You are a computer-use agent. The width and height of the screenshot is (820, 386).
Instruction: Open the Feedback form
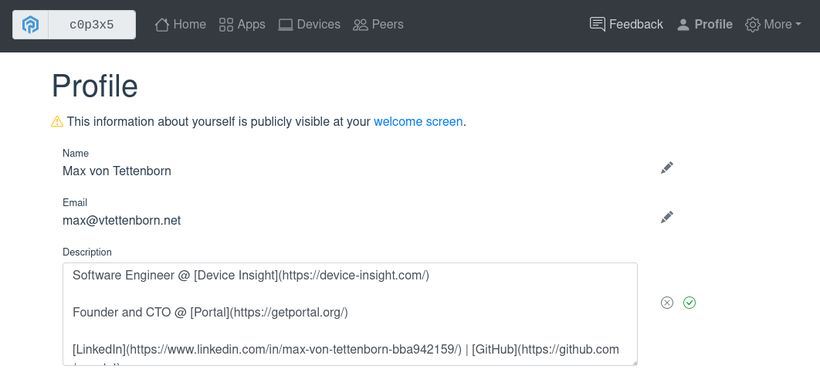pos(626,25)
